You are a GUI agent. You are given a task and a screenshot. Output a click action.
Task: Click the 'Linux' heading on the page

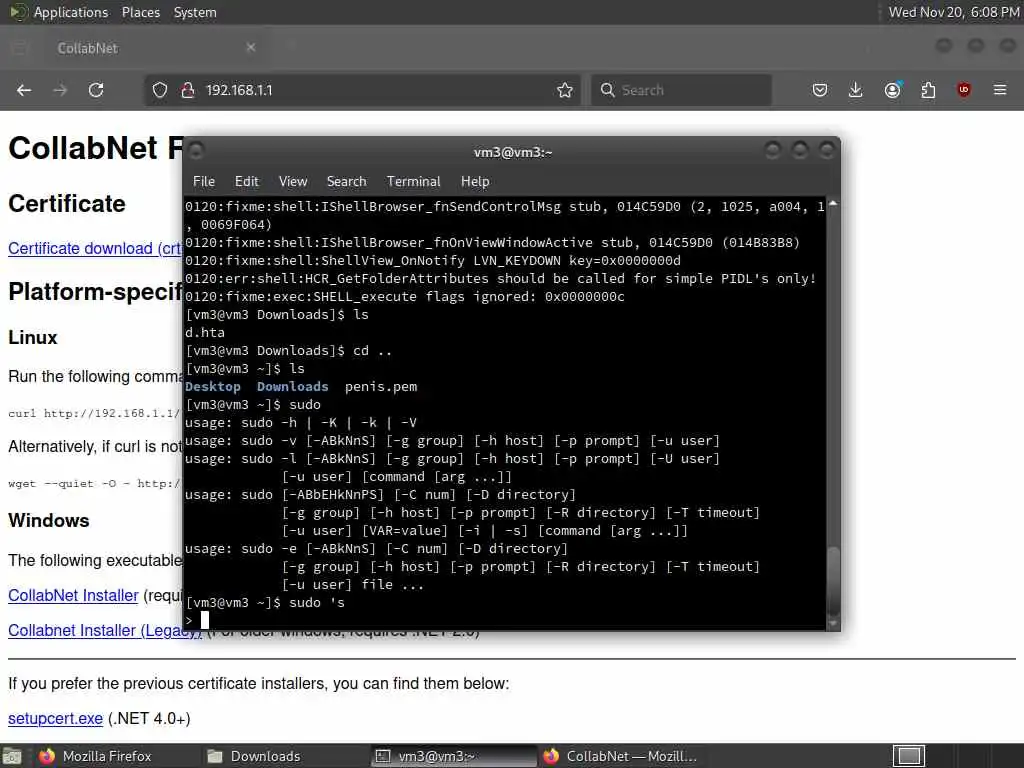pos(33,338)
